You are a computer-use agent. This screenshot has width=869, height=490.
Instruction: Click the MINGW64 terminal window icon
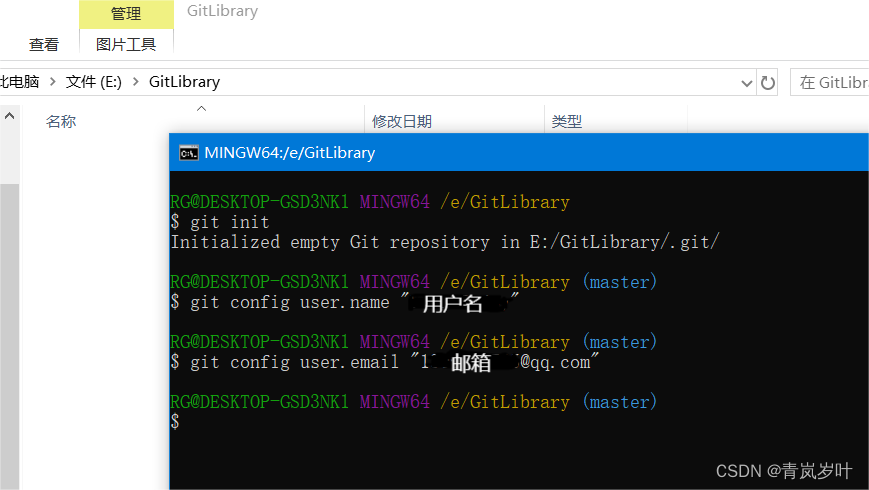pos(188,153)
